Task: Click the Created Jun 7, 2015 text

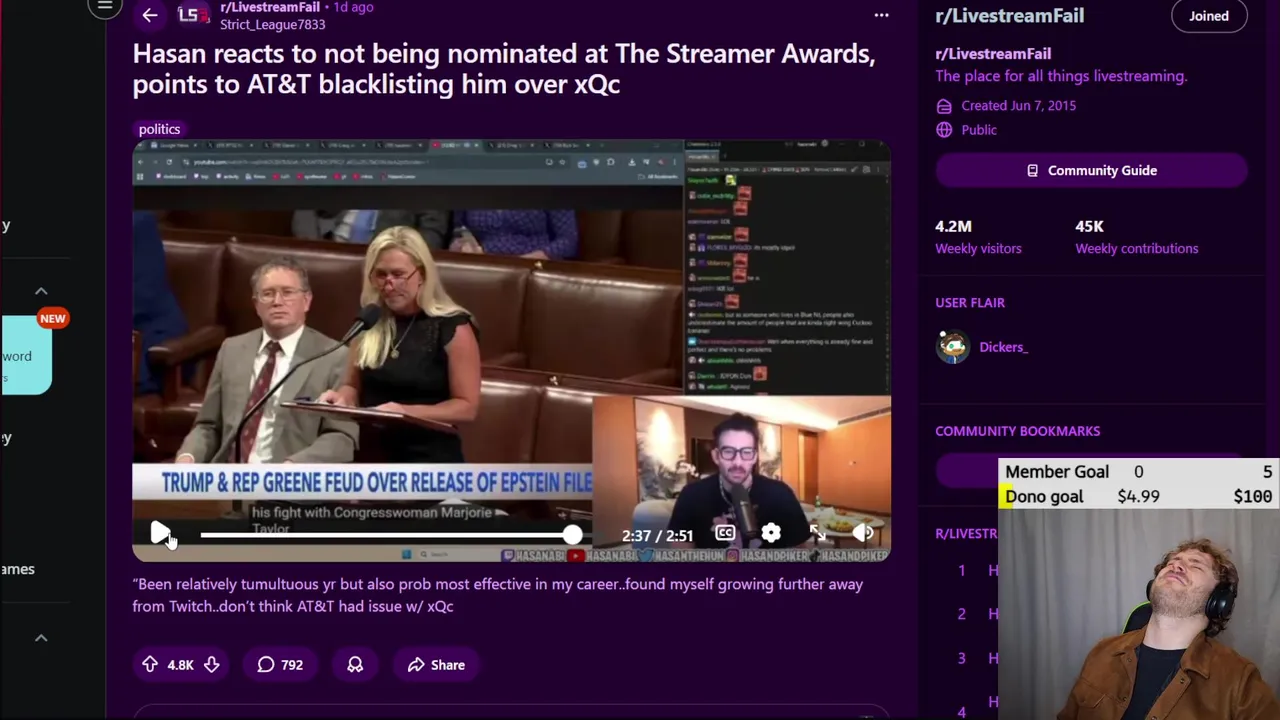Action: tap(1019, 105)
